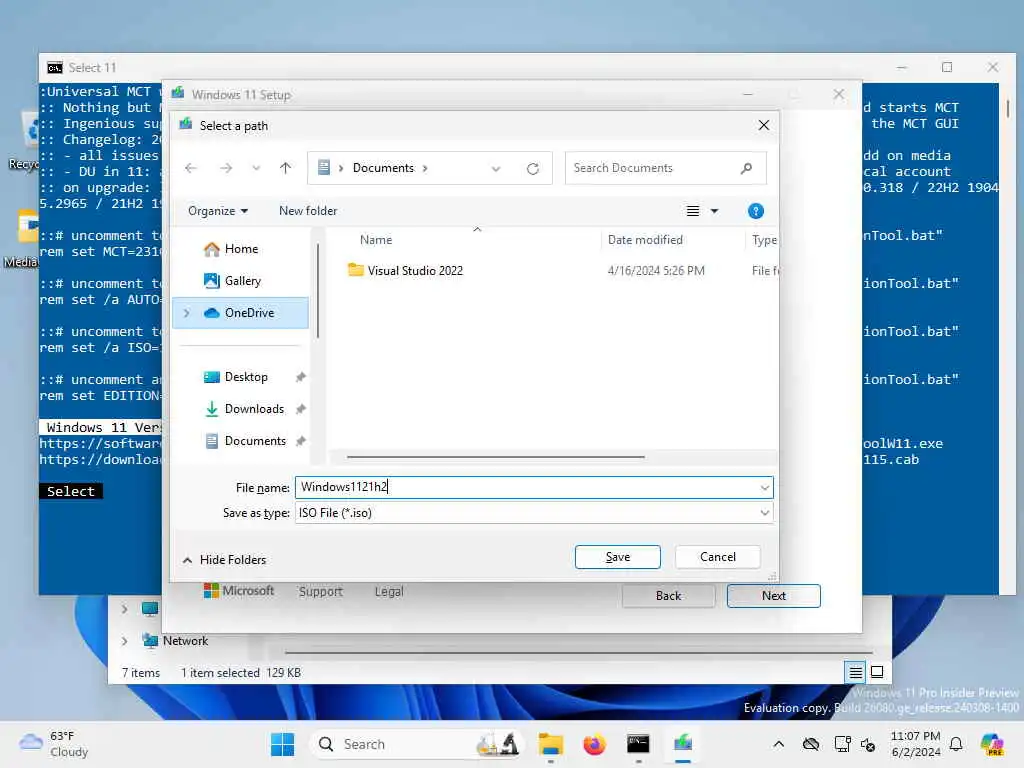Click the pin icon next to Desktop
Screen dimensions: 1024x768
pos(300,377)
